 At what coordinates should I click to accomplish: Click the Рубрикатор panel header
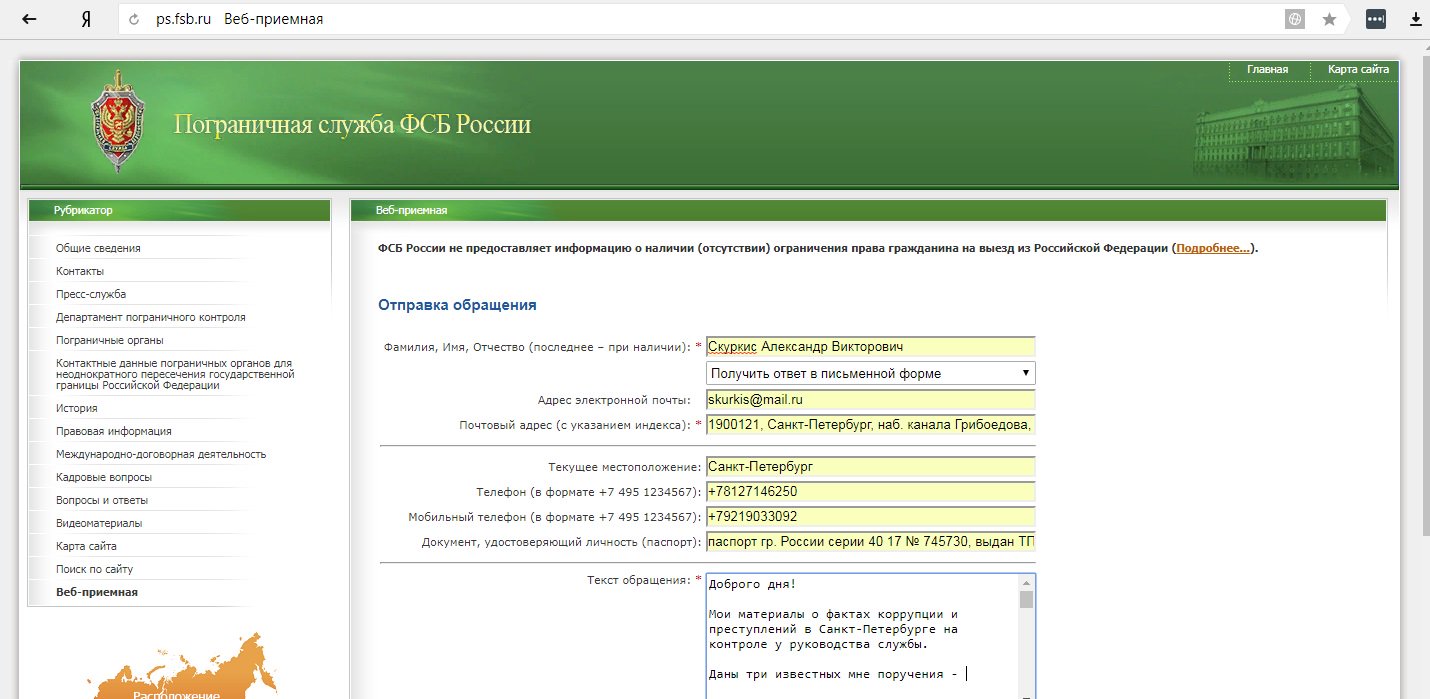point(179,210)
